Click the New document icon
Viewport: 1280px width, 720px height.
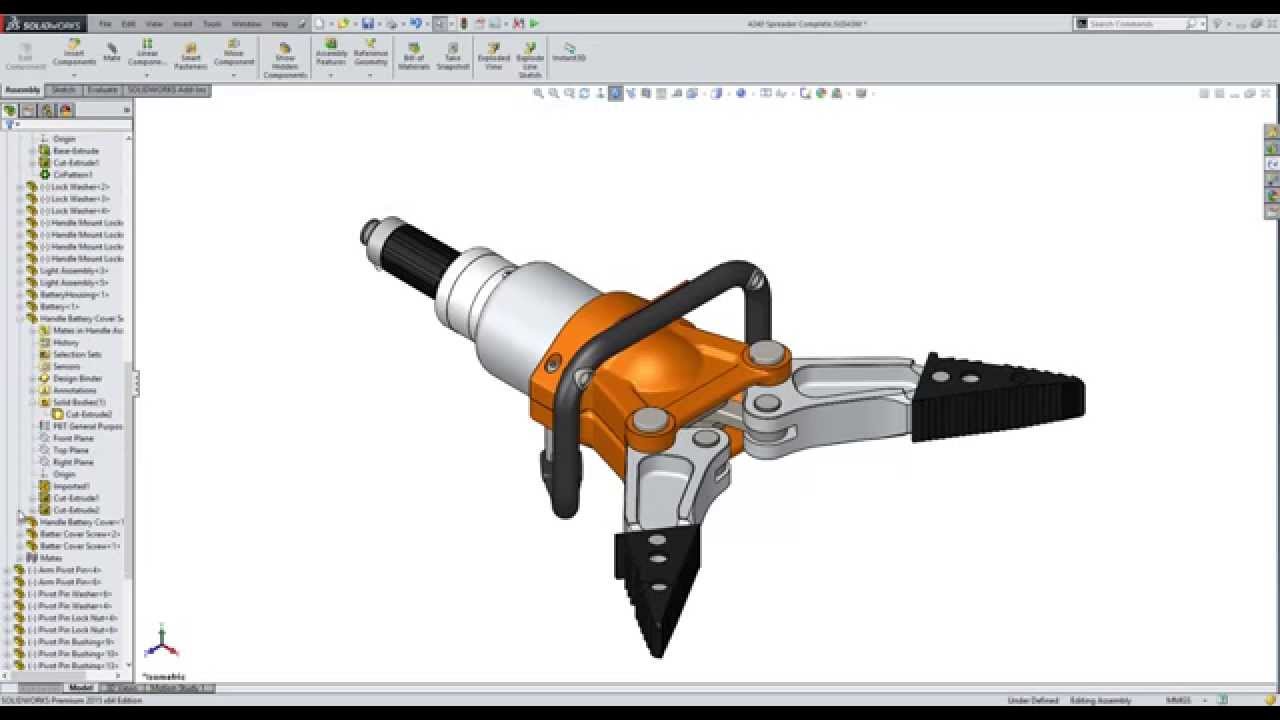click(x=319, y=23)
